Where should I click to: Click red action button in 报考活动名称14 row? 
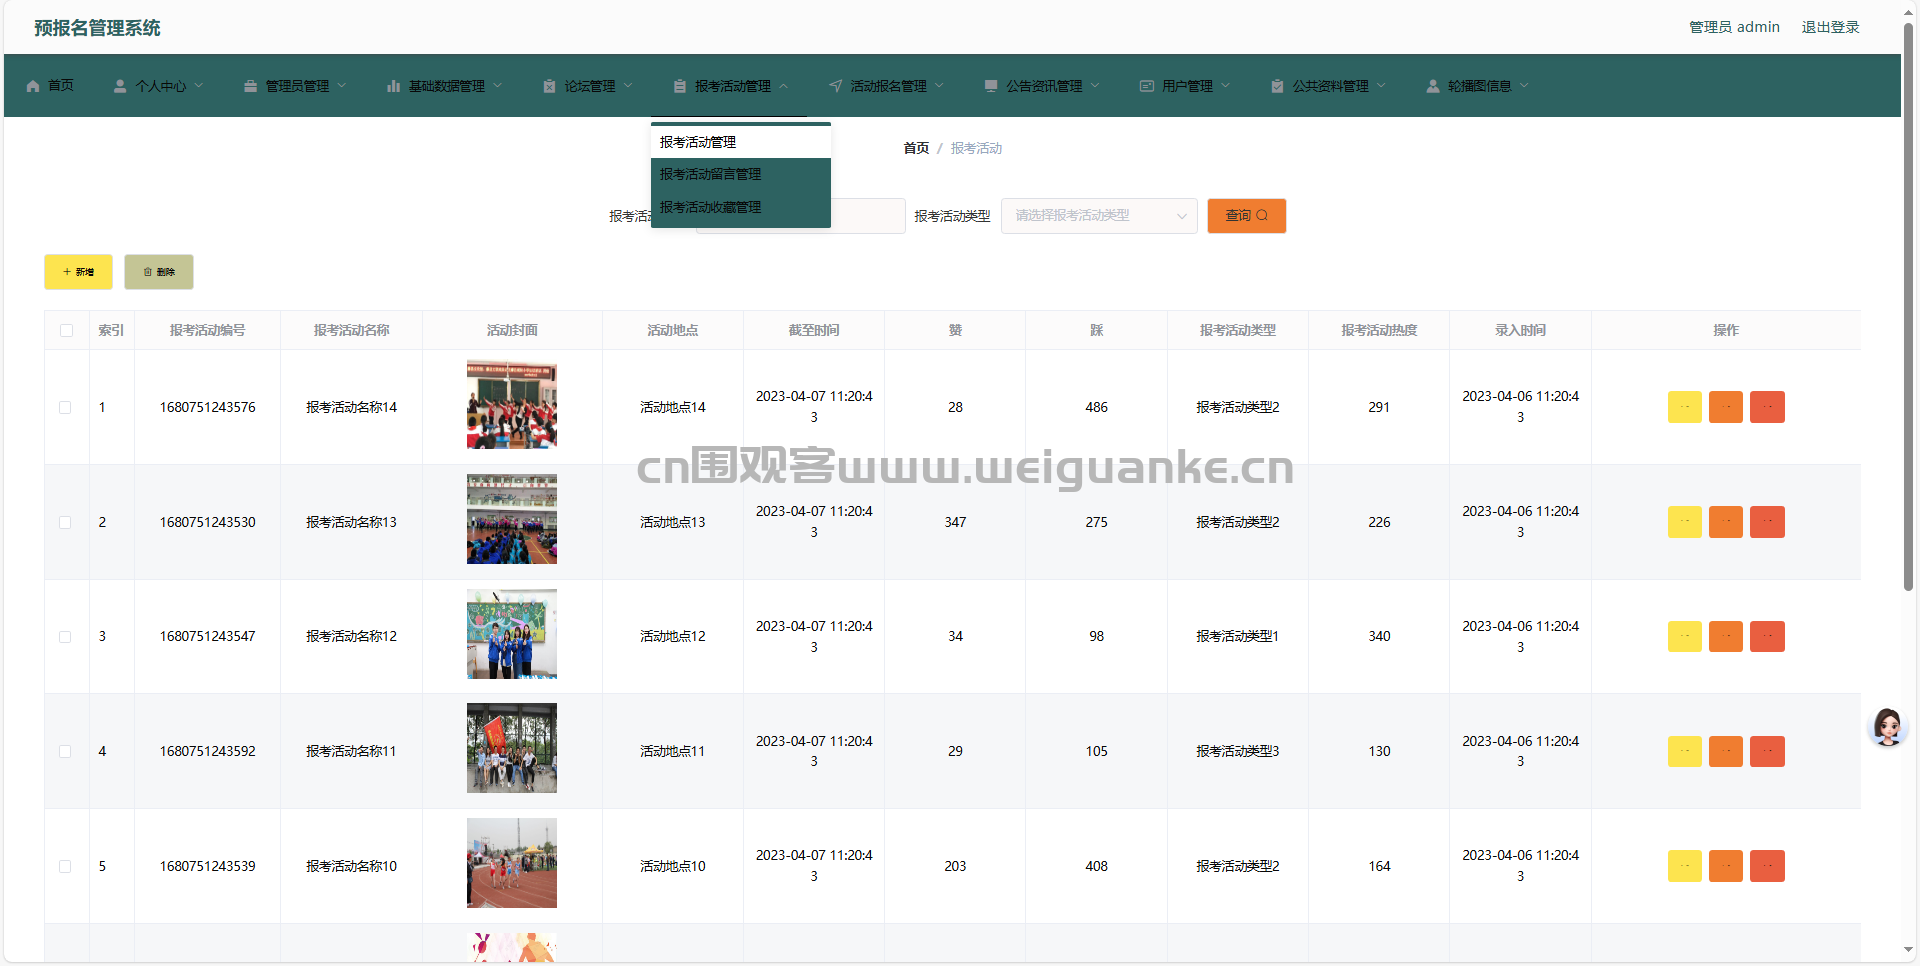coord(1767,407)
